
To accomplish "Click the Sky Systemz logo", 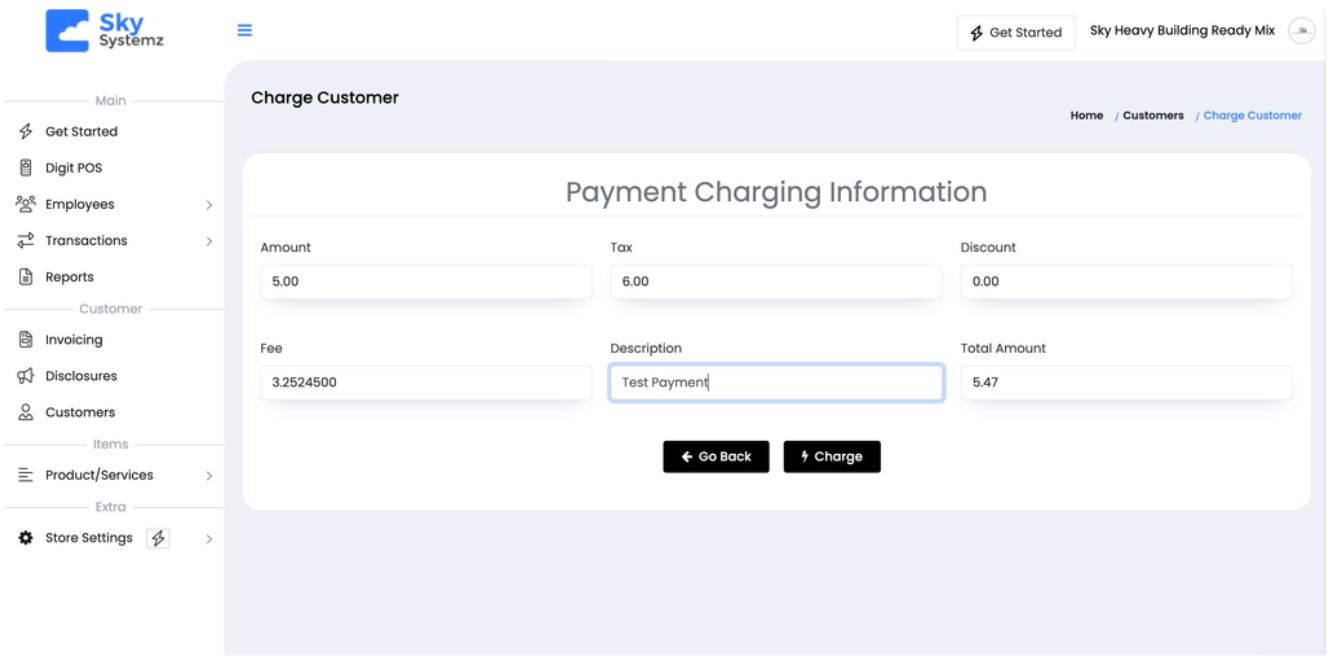I will [x=105, y=31].
